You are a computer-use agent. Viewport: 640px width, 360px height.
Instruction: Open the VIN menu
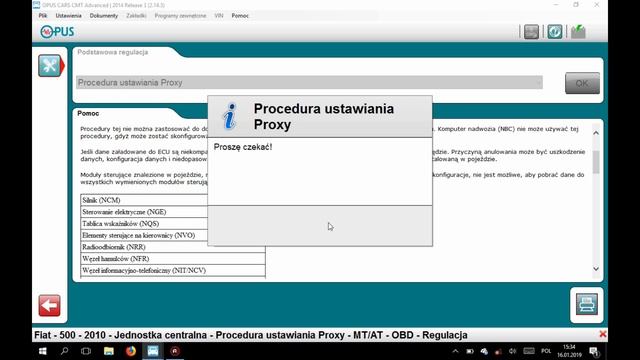(219, 16)
